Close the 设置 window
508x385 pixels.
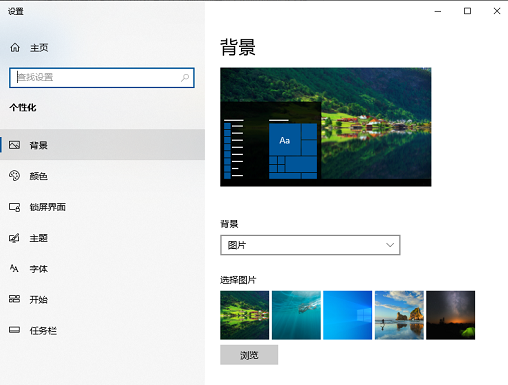(497, 11)
